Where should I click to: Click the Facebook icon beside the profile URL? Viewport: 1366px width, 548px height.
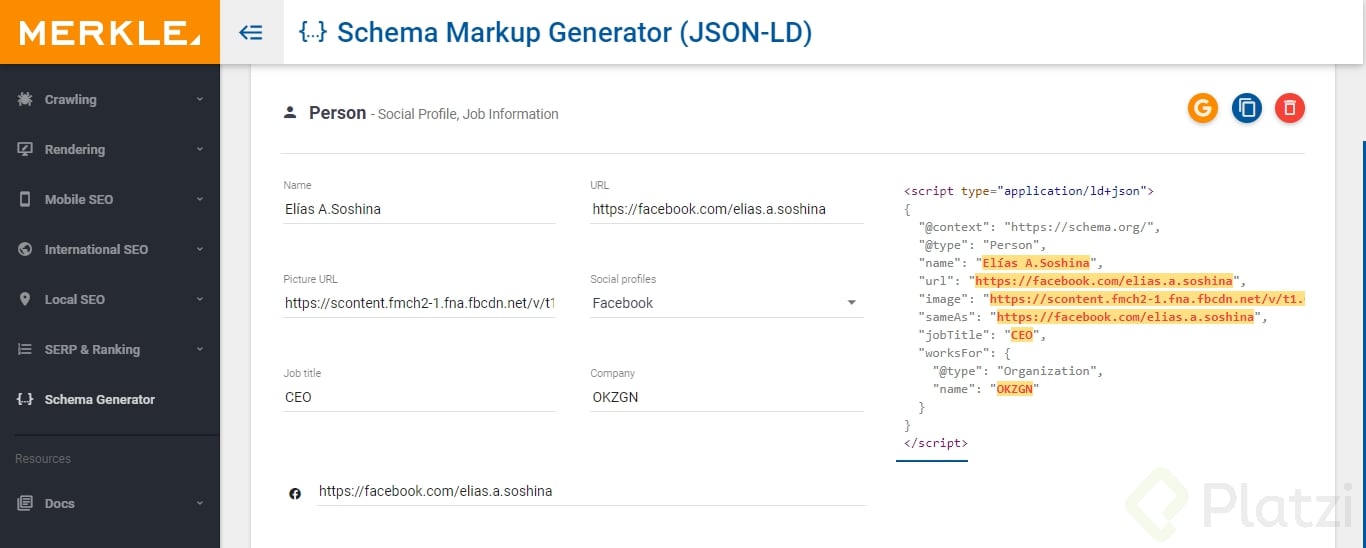coord(295,493)
